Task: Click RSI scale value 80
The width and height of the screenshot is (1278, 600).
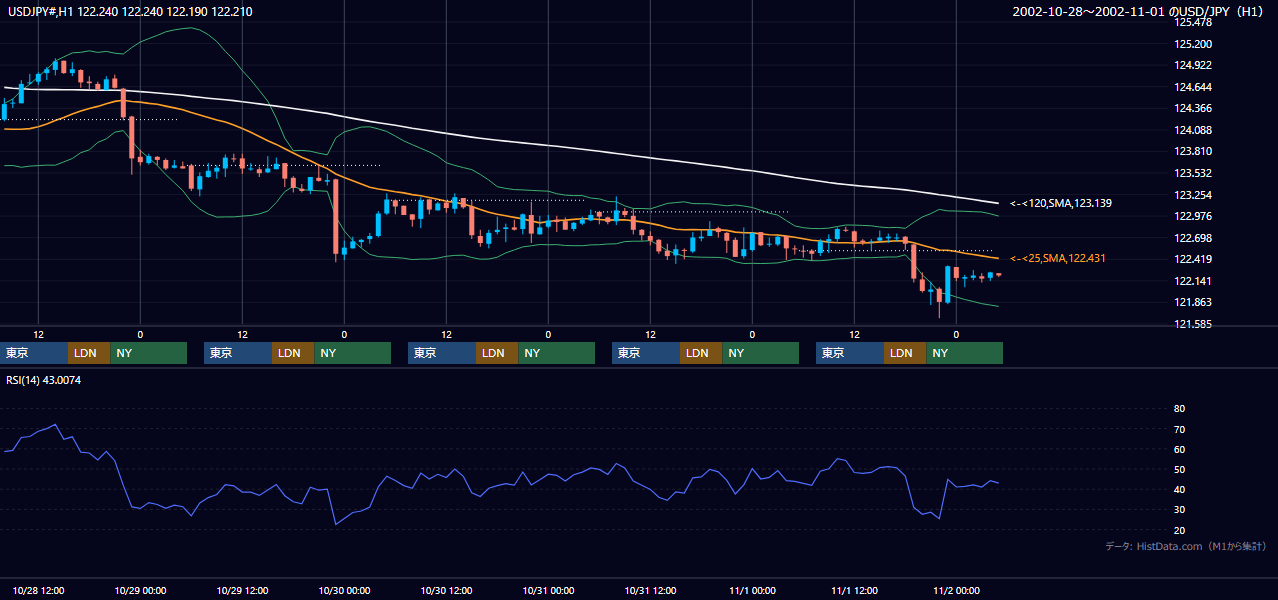Action: click(1179, 409)
